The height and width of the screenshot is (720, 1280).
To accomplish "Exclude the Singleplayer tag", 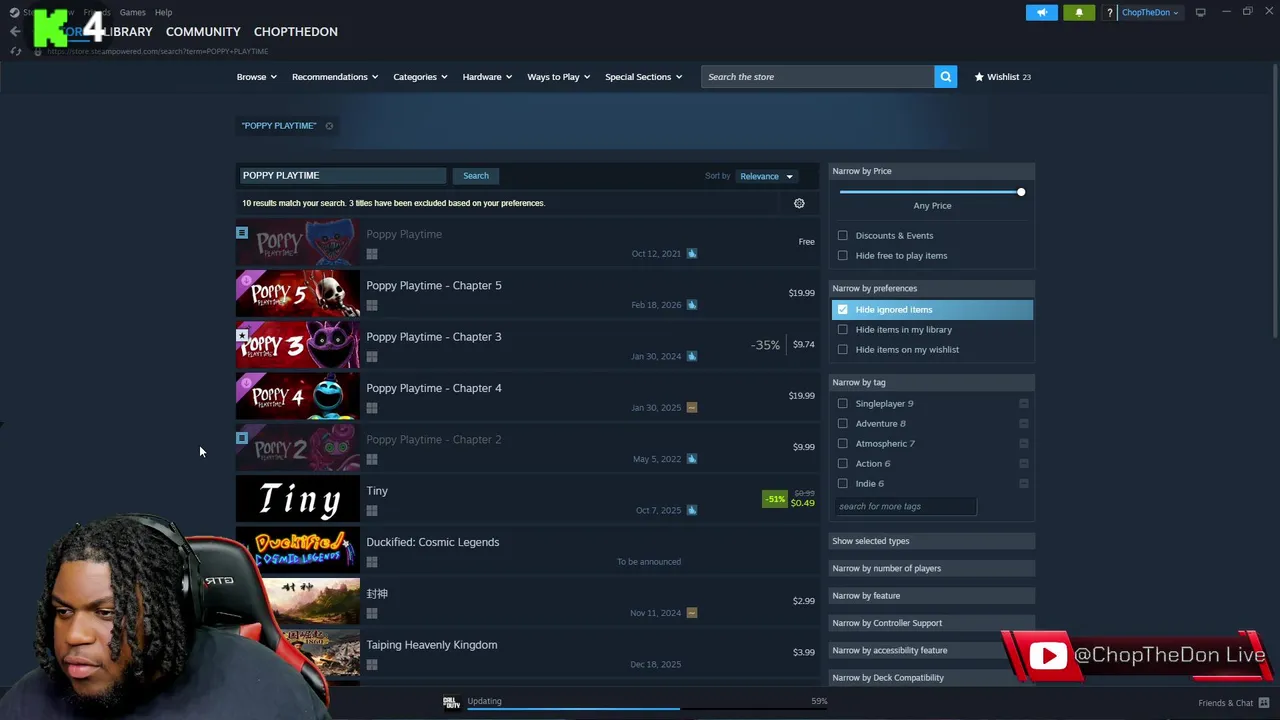I will (x=1024, y=403).
